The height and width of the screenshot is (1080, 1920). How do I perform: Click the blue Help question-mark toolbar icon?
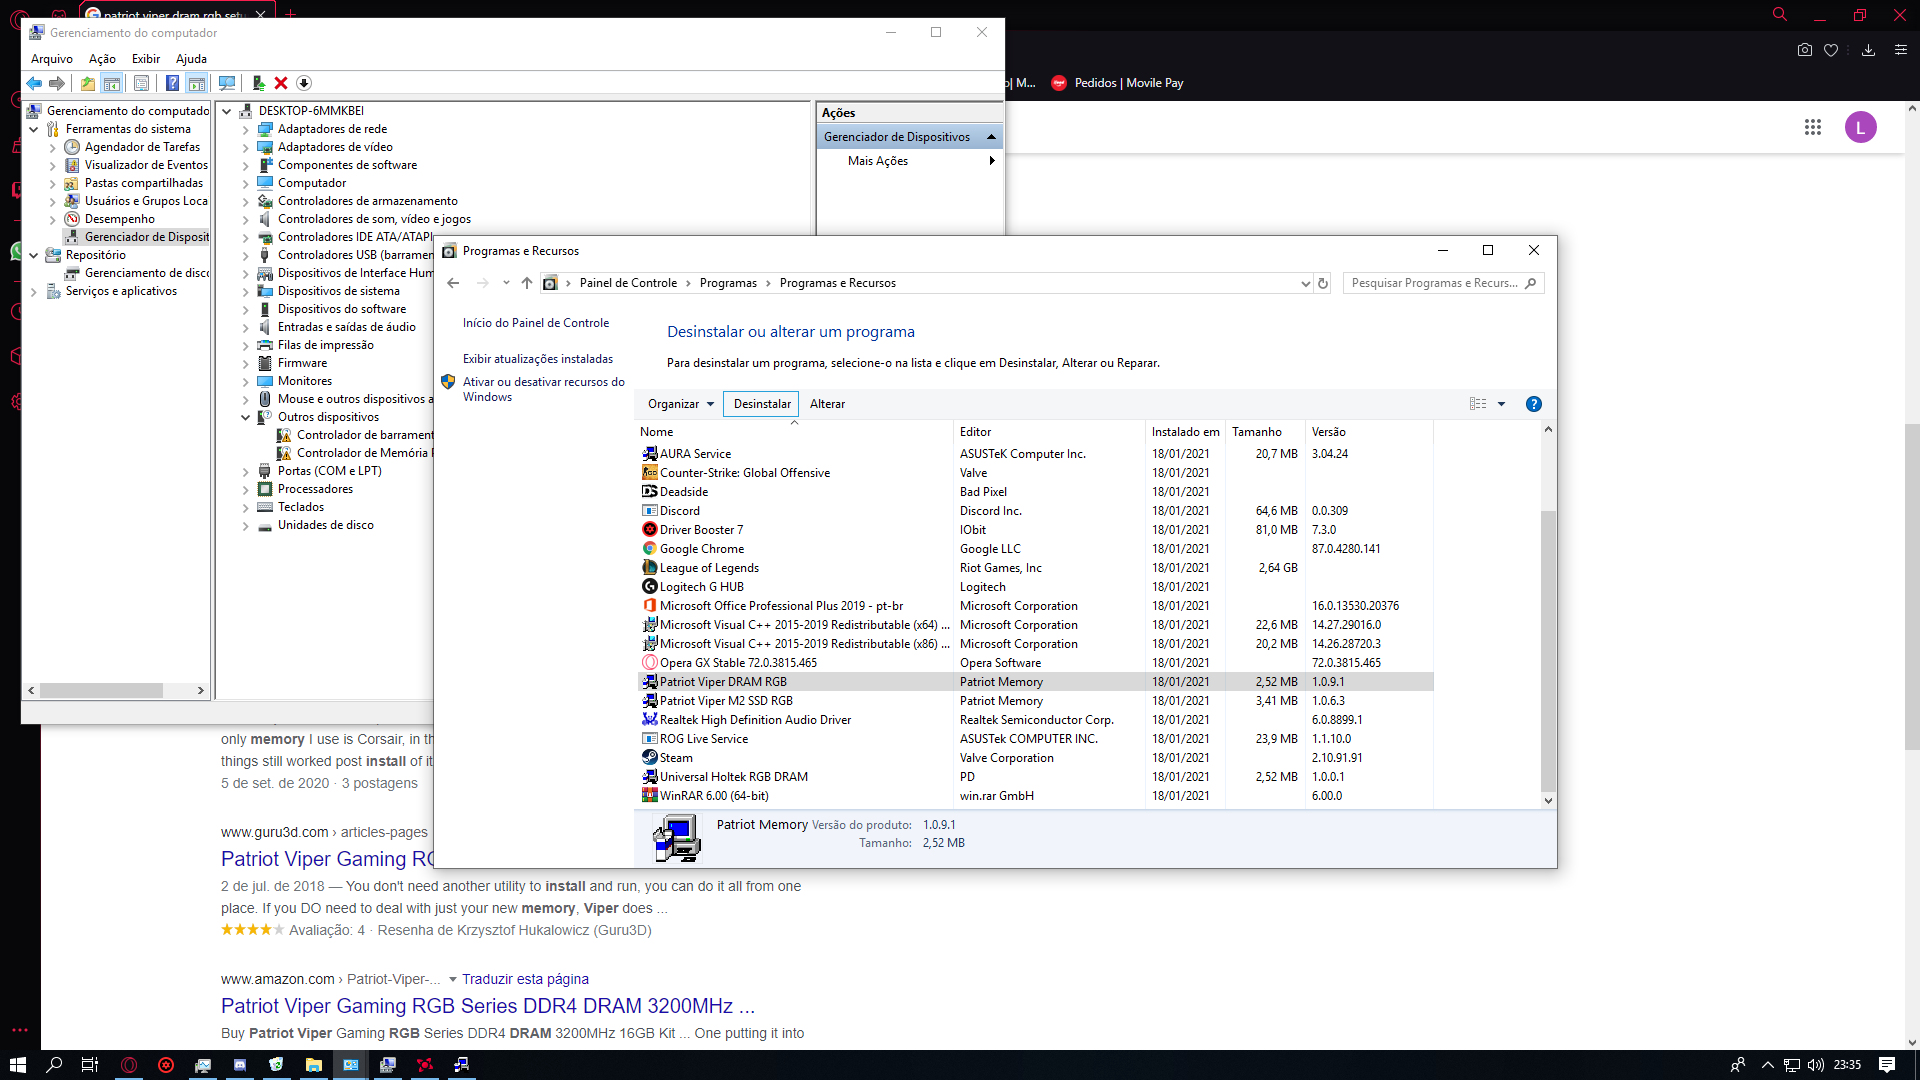172,83
